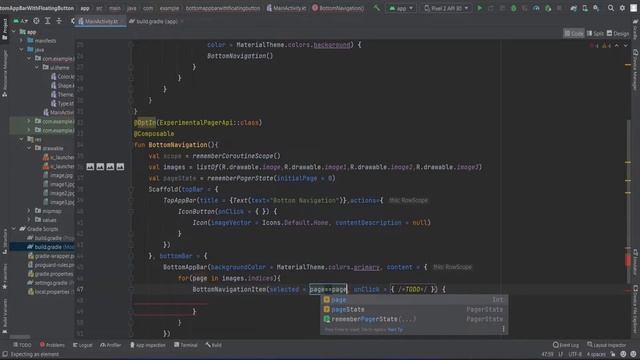Open image.jpg in the drawable folder
This screenshot has height=360, width=640.
[59, 176]
